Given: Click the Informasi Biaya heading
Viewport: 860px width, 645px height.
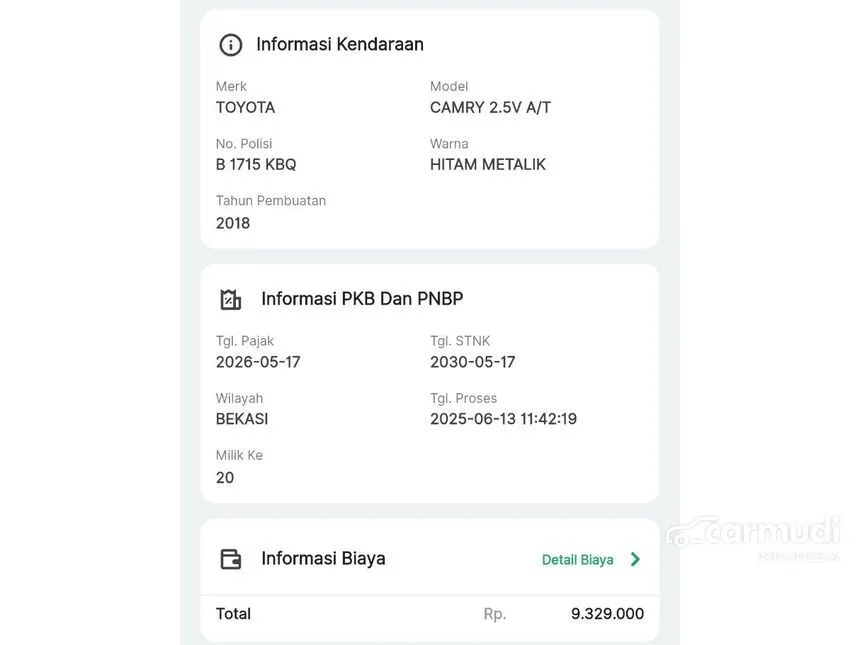Looking at the screenshot, I should click(x=323, y=558).
